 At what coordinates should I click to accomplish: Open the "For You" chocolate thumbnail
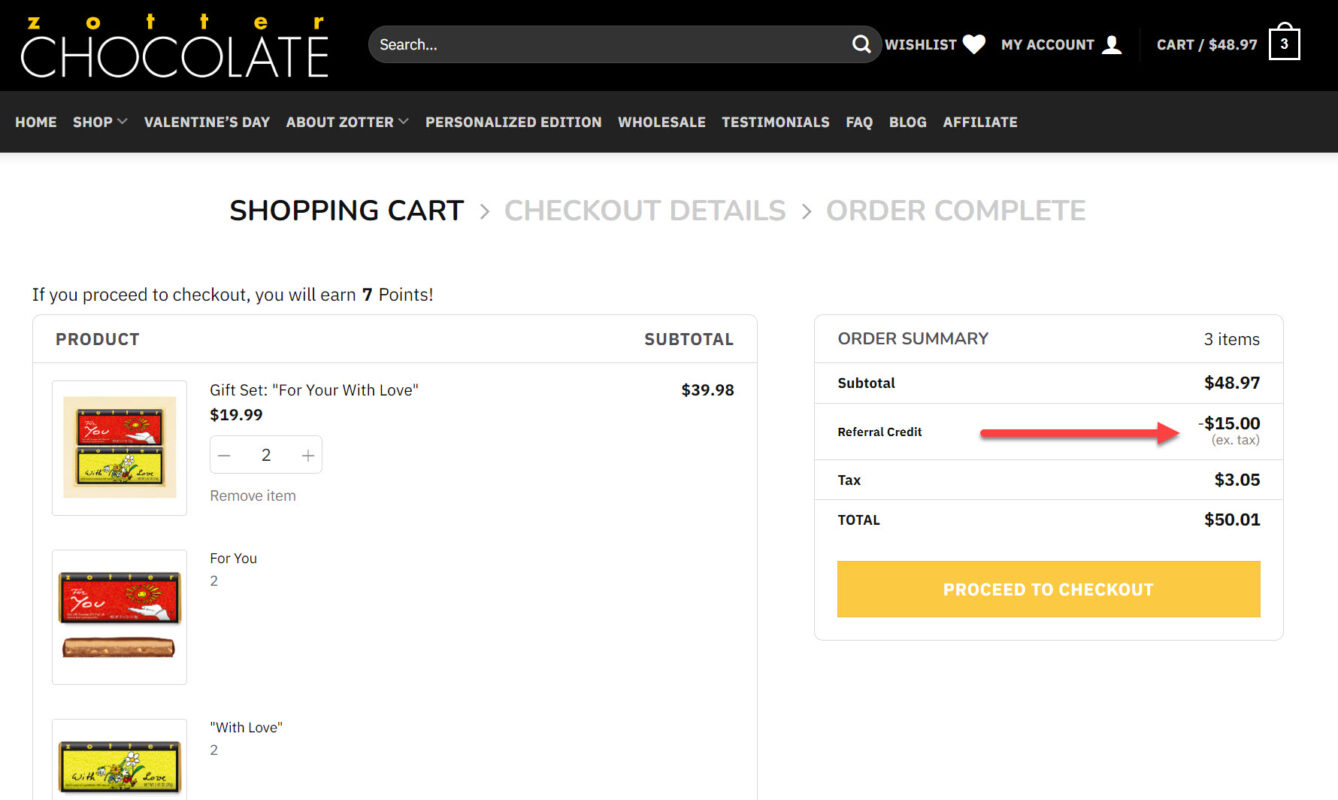pyautogui.click(x=119, y=617)
